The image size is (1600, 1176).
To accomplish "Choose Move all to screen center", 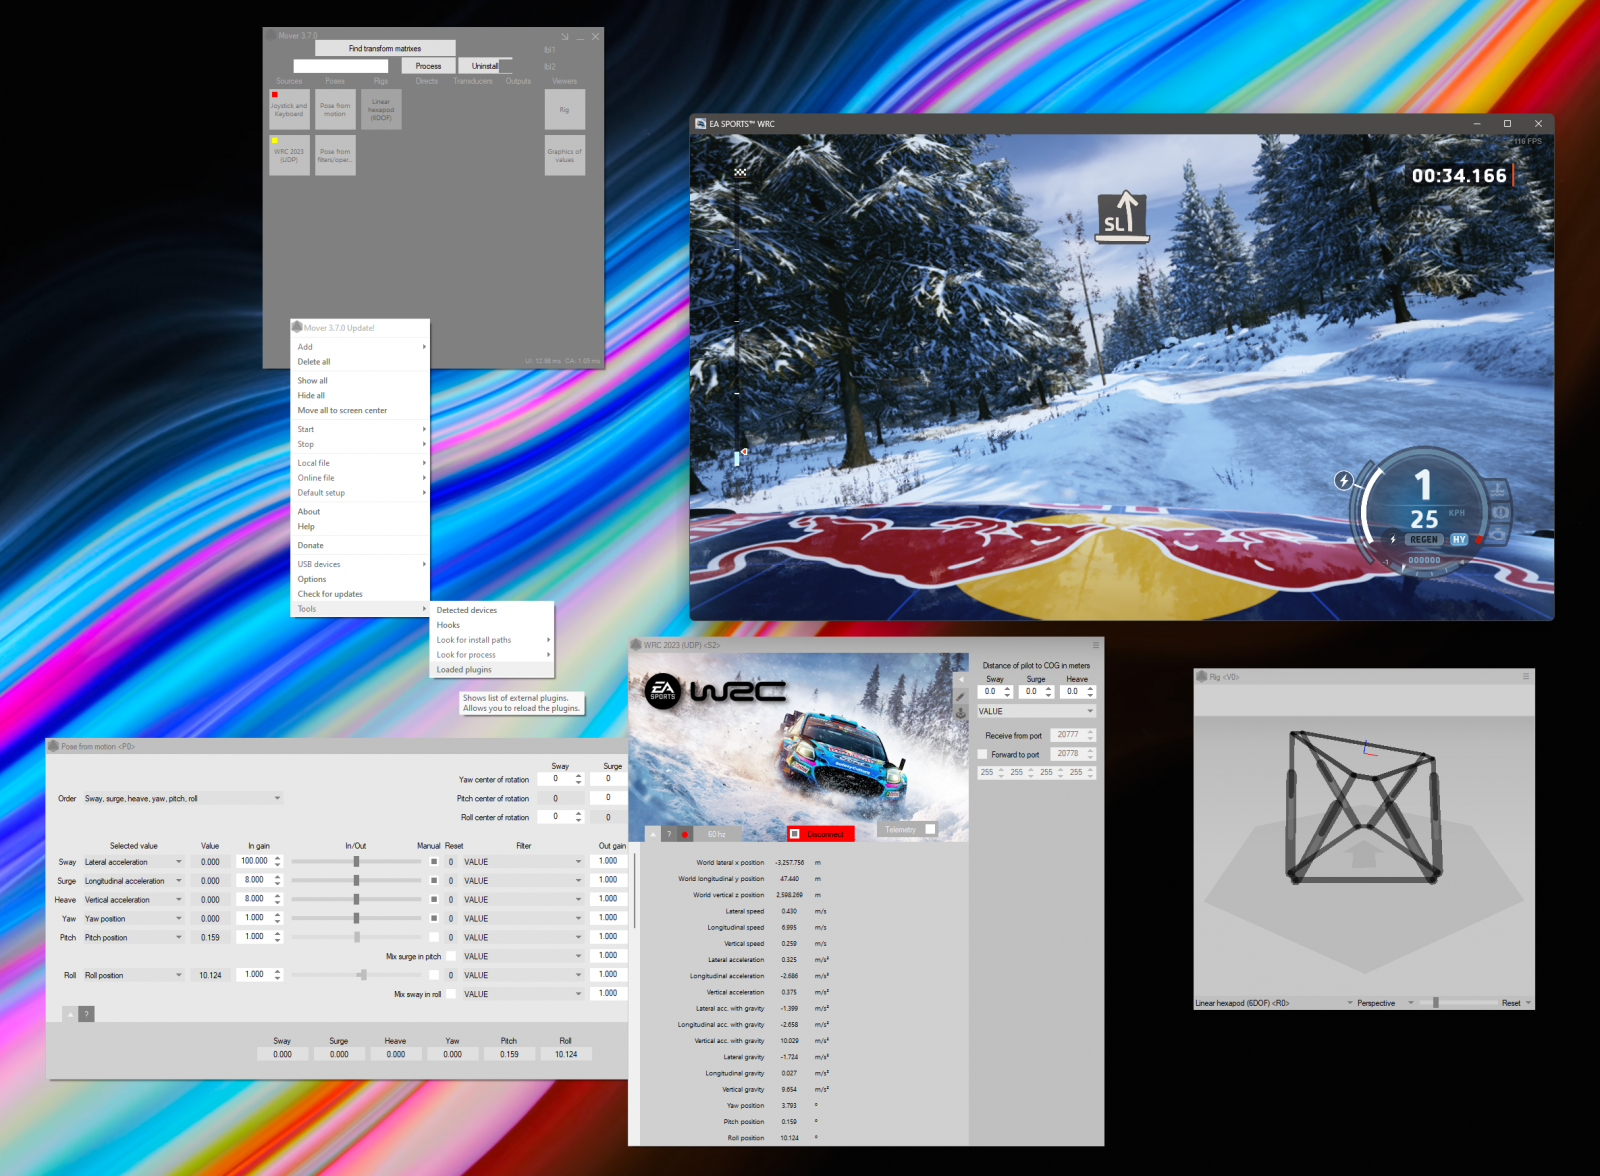I will coord(359,410).
